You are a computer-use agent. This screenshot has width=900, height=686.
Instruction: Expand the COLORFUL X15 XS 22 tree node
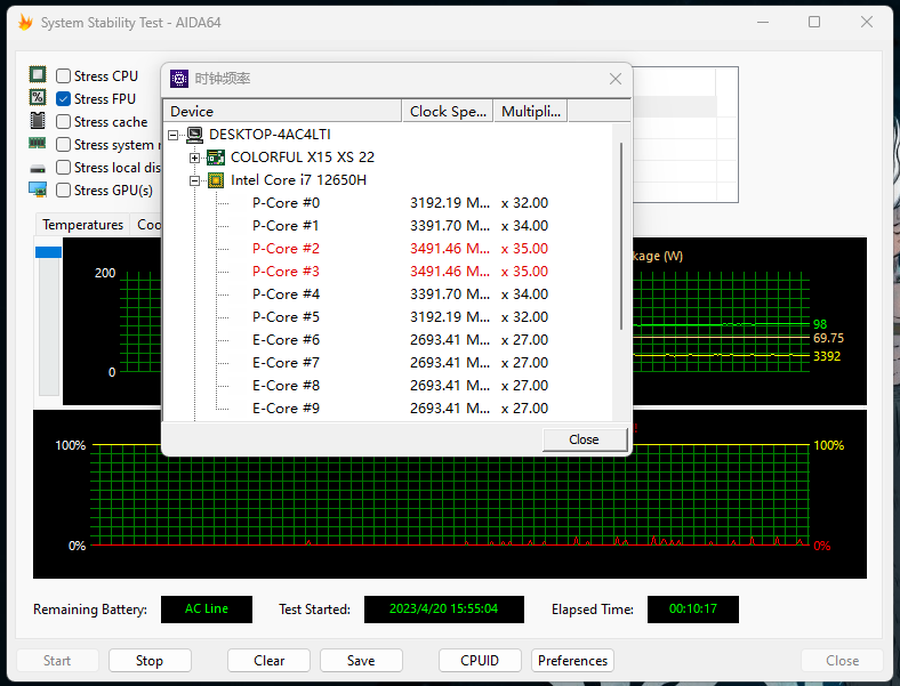194,157
